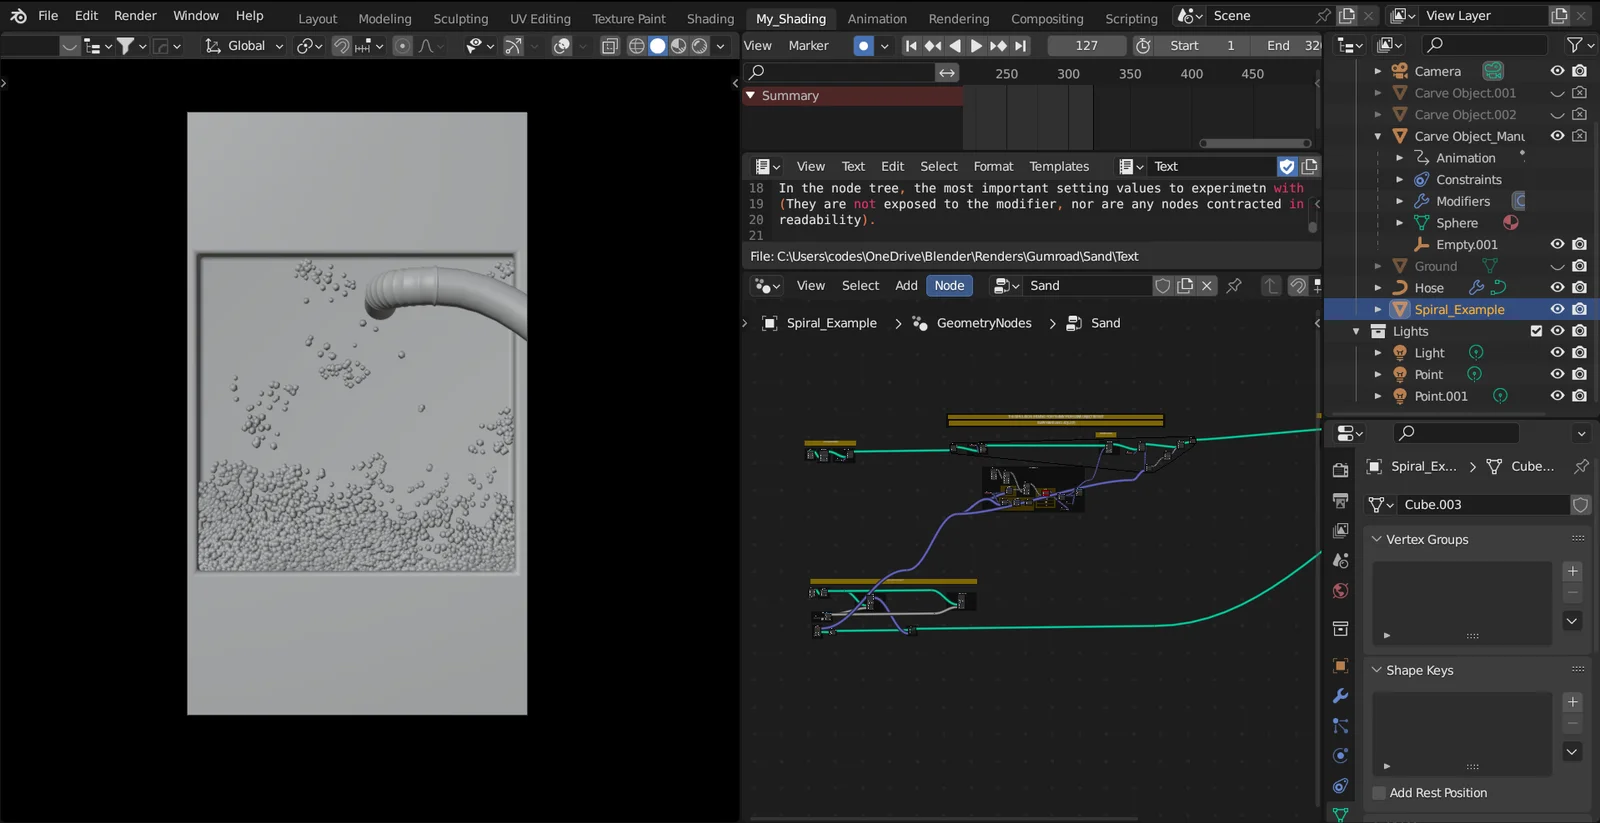Hide the Camera object in viewport
The width and height of the screenshot is (1600, 823).
click(x=1557, y=71)
